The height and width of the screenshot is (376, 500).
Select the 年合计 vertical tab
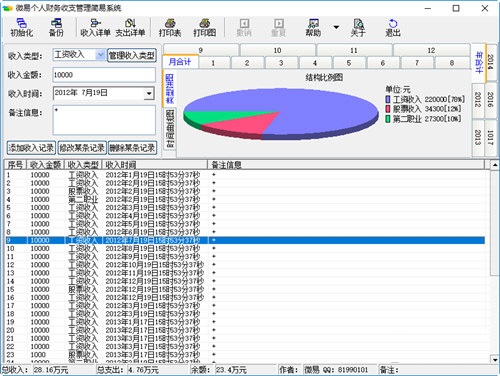(479, 62)
